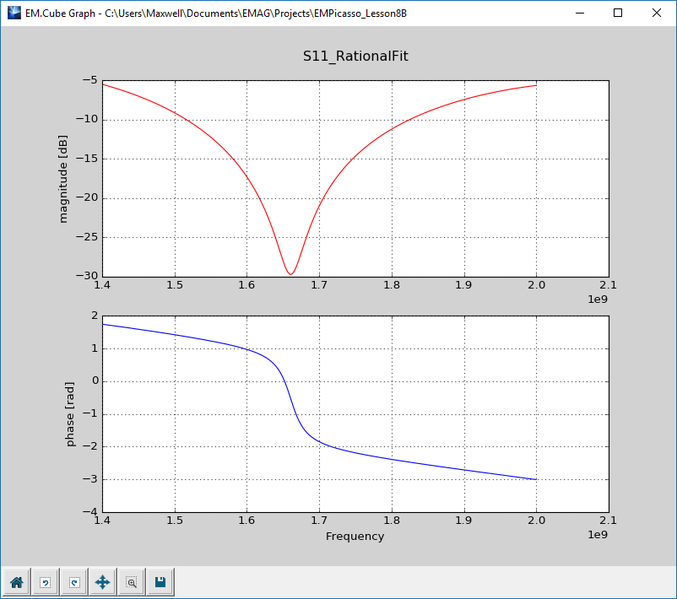Maximize the EM.Cube Graph window

[618, 13]
